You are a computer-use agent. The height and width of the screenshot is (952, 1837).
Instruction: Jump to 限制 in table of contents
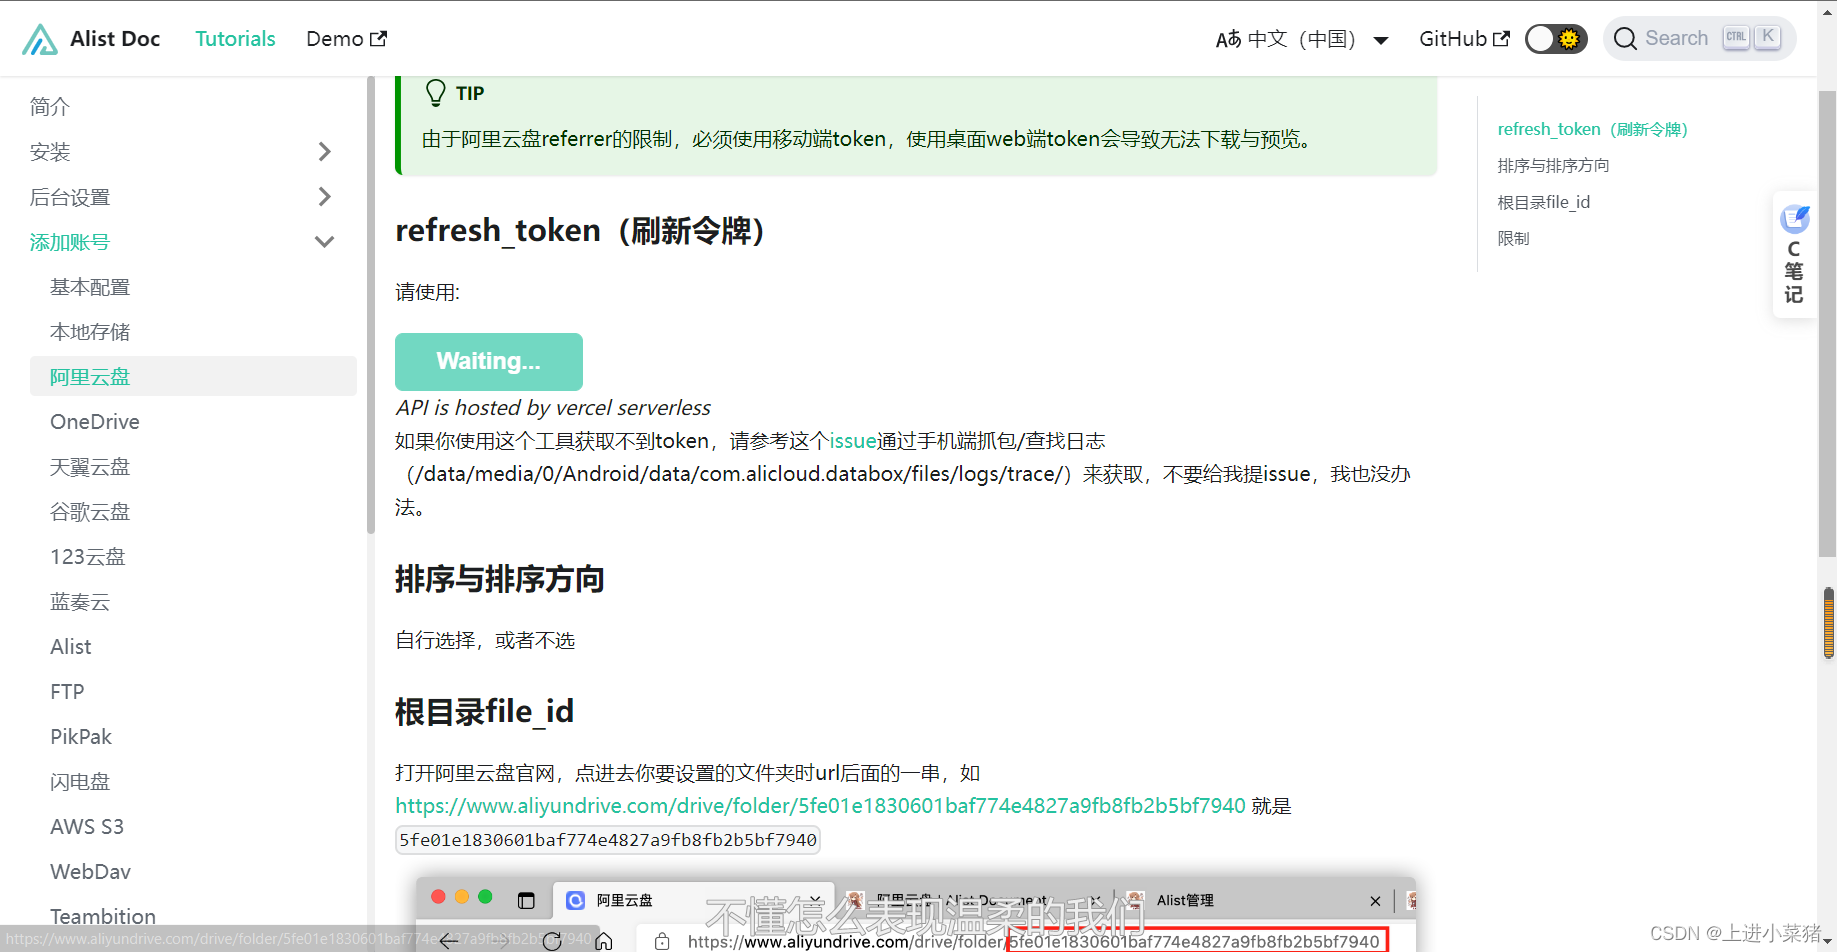click(x=1513, y=239)
